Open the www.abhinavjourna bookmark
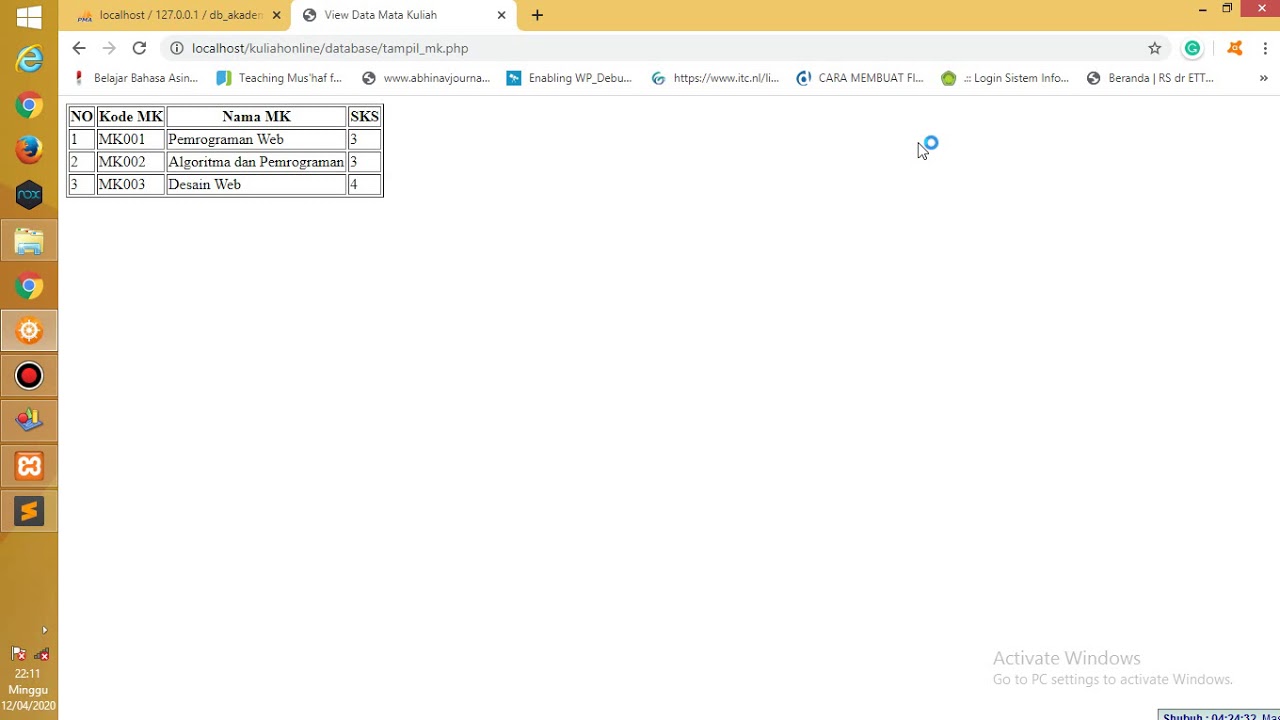This screenshot has width=1280, height=720. click(425, 78)
